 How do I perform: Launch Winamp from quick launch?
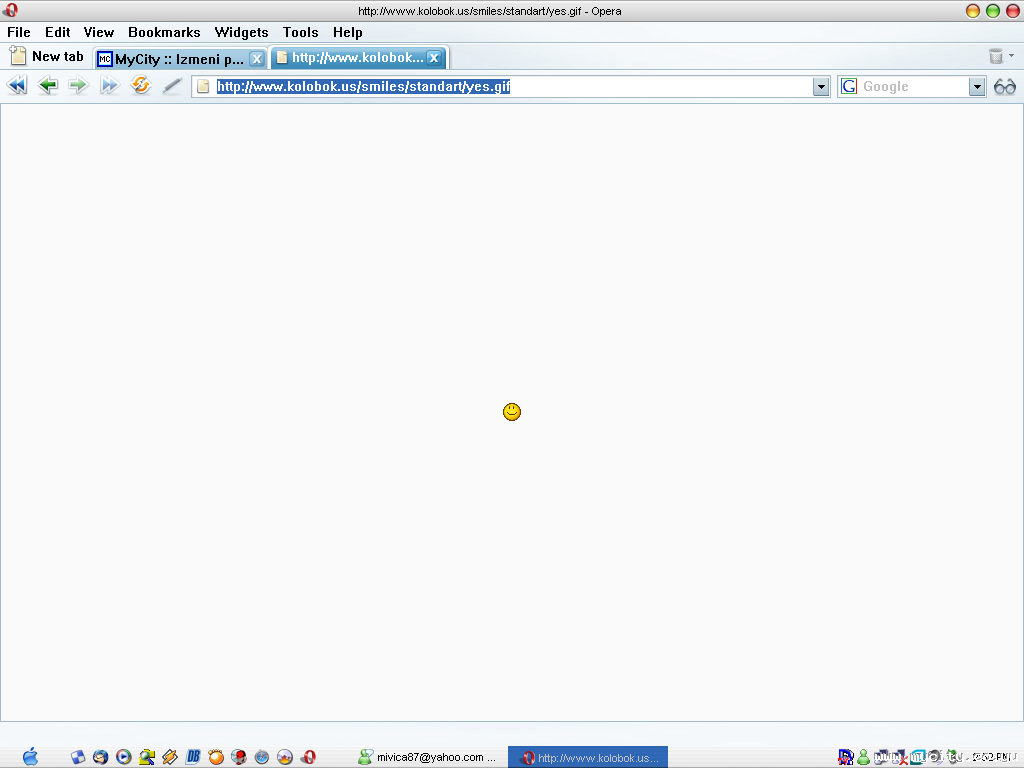170,757
